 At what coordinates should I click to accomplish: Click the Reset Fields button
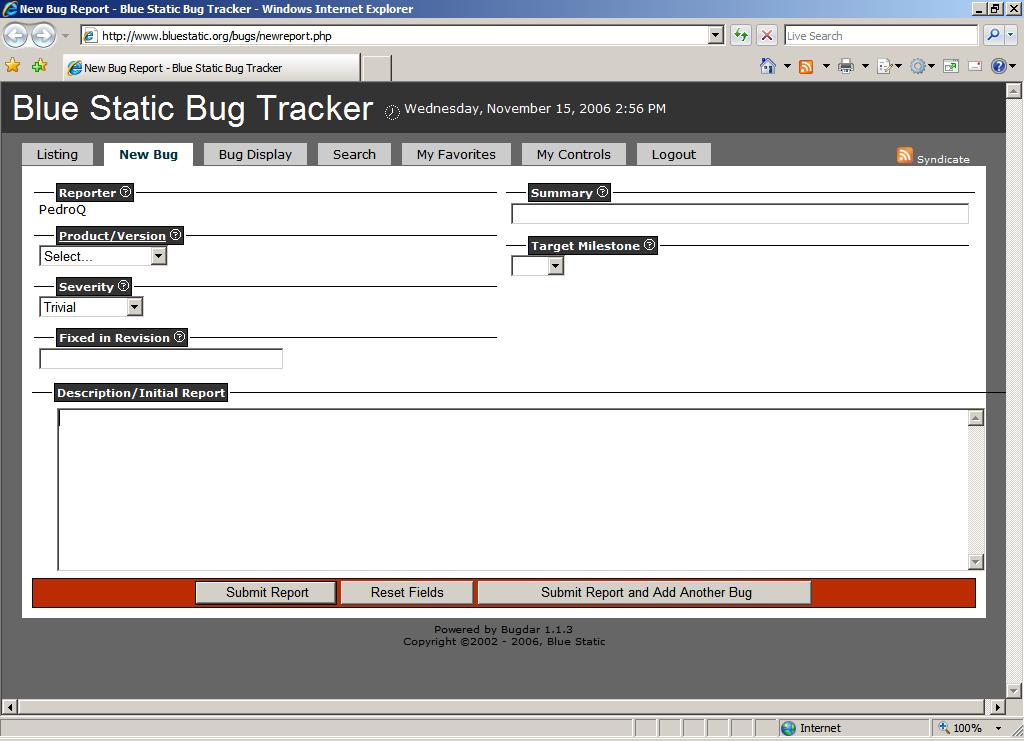[x=407, y=592]
